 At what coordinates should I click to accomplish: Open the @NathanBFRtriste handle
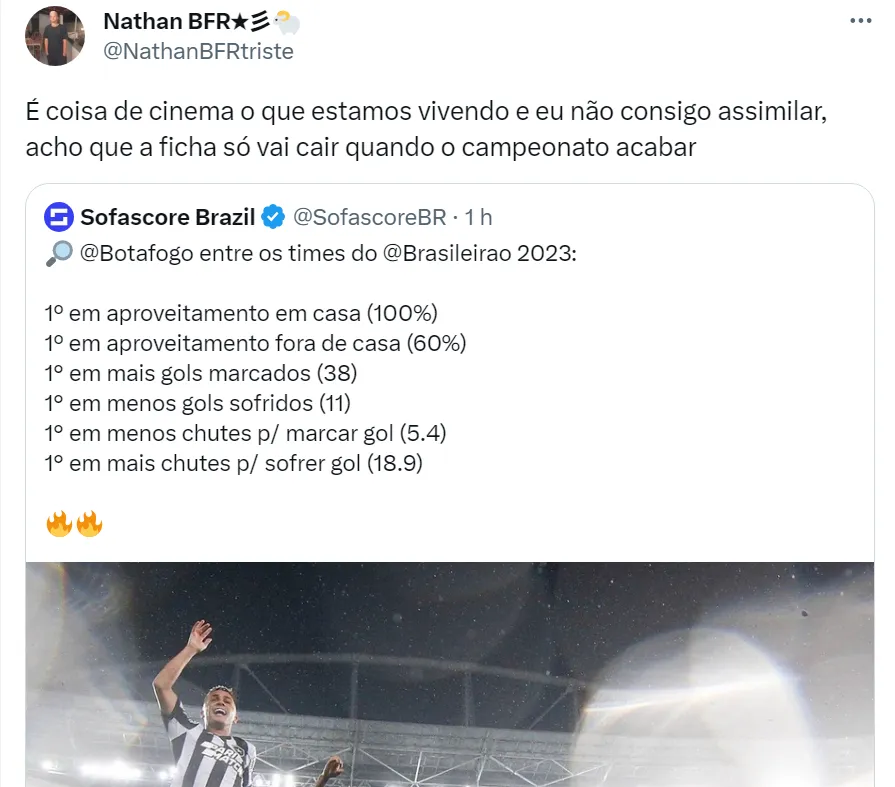[x=199, y=51]
